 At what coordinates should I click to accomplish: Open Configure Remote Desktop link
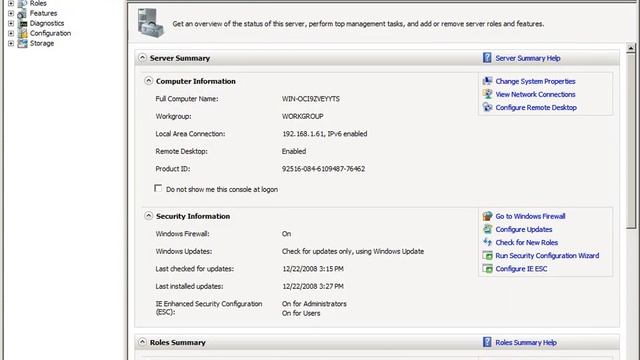click(536, 107)
